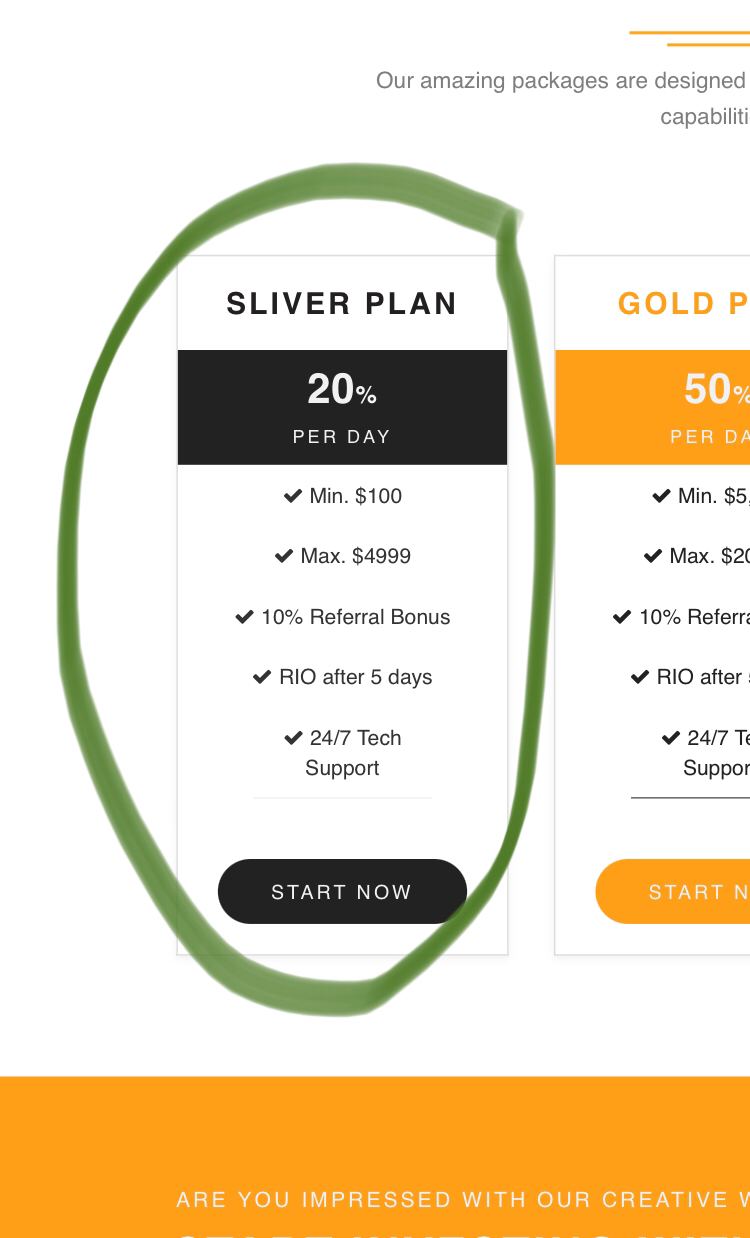The image size is (750, 1238).
Task: Click Sliver plan 24/7 Tech Support text
Action: pos(350,752)
